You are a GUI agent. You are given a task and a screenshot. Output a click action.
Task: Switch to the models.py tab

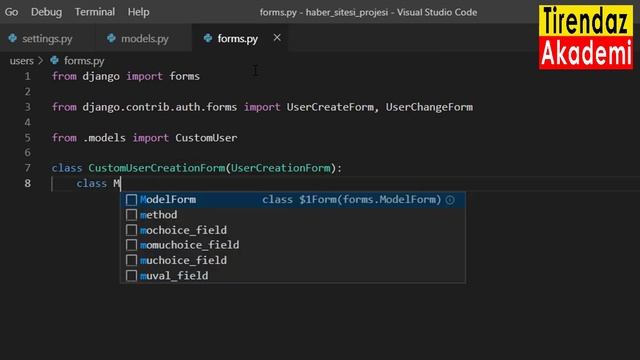(144, 38)
